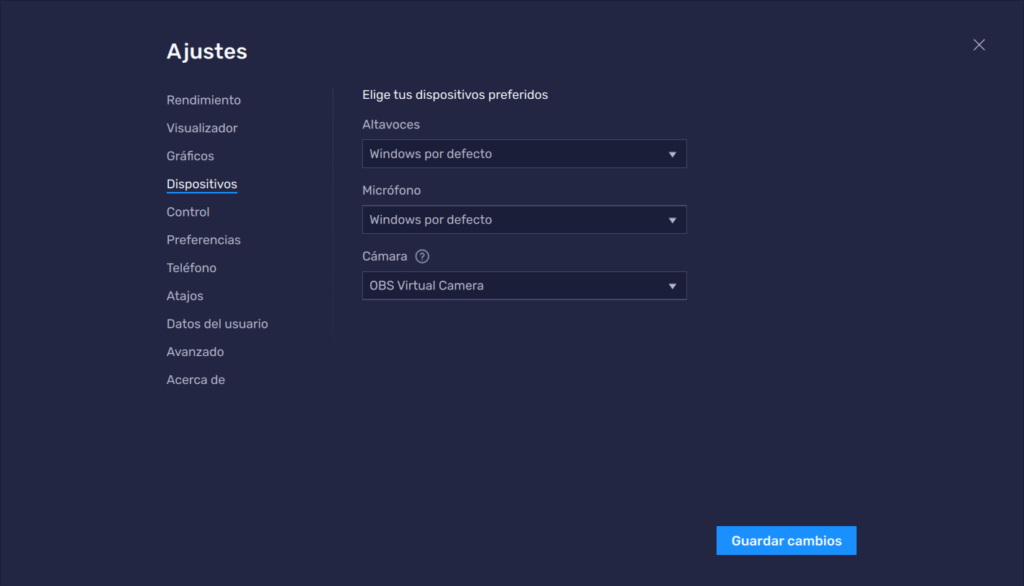View the Acerca de information page

click(x=195, y=380)
